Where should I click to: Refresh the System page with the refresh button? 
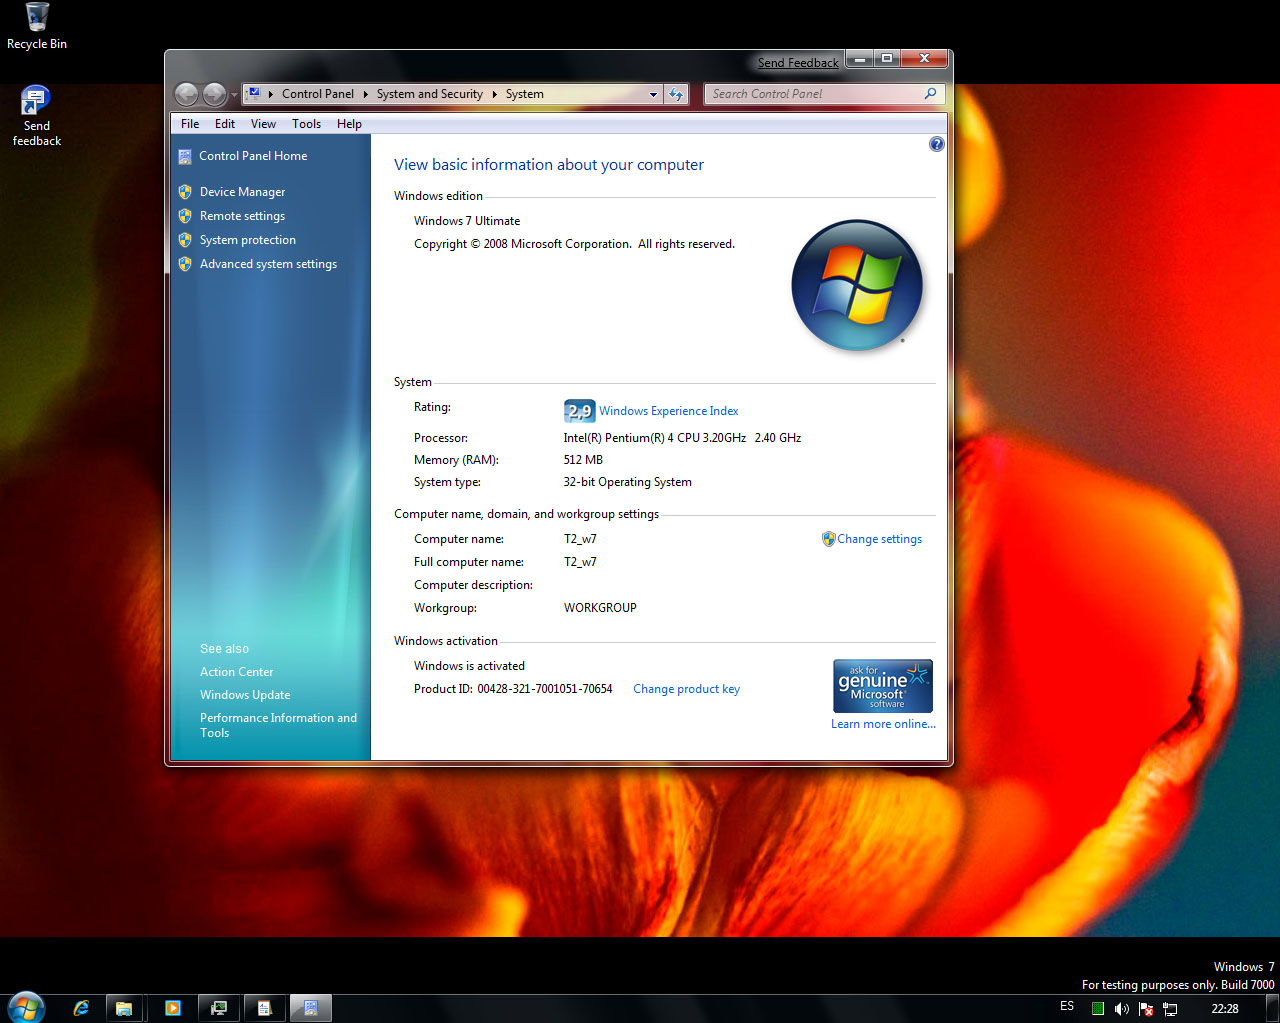pyautogui.click(x=677, y=94)
